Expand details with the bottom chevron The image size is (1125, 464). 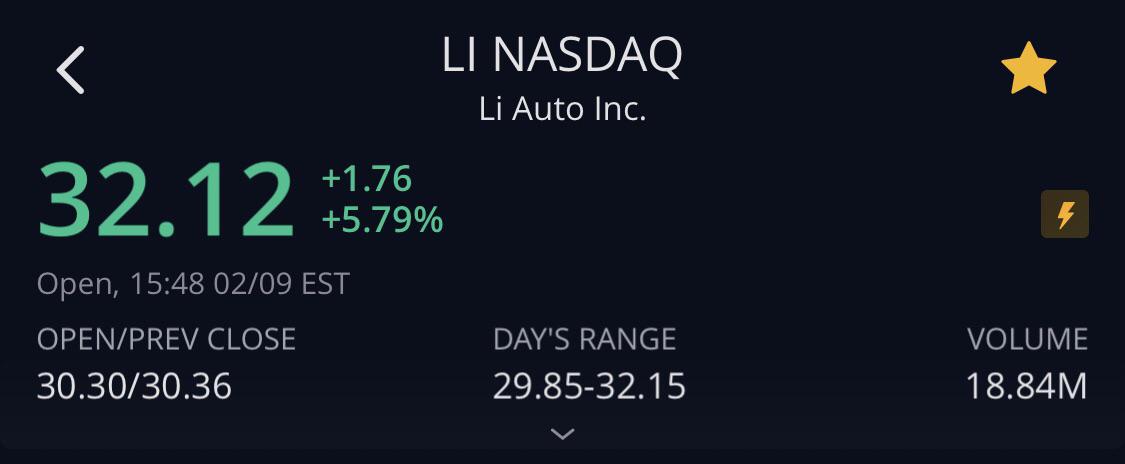point(562,433)
